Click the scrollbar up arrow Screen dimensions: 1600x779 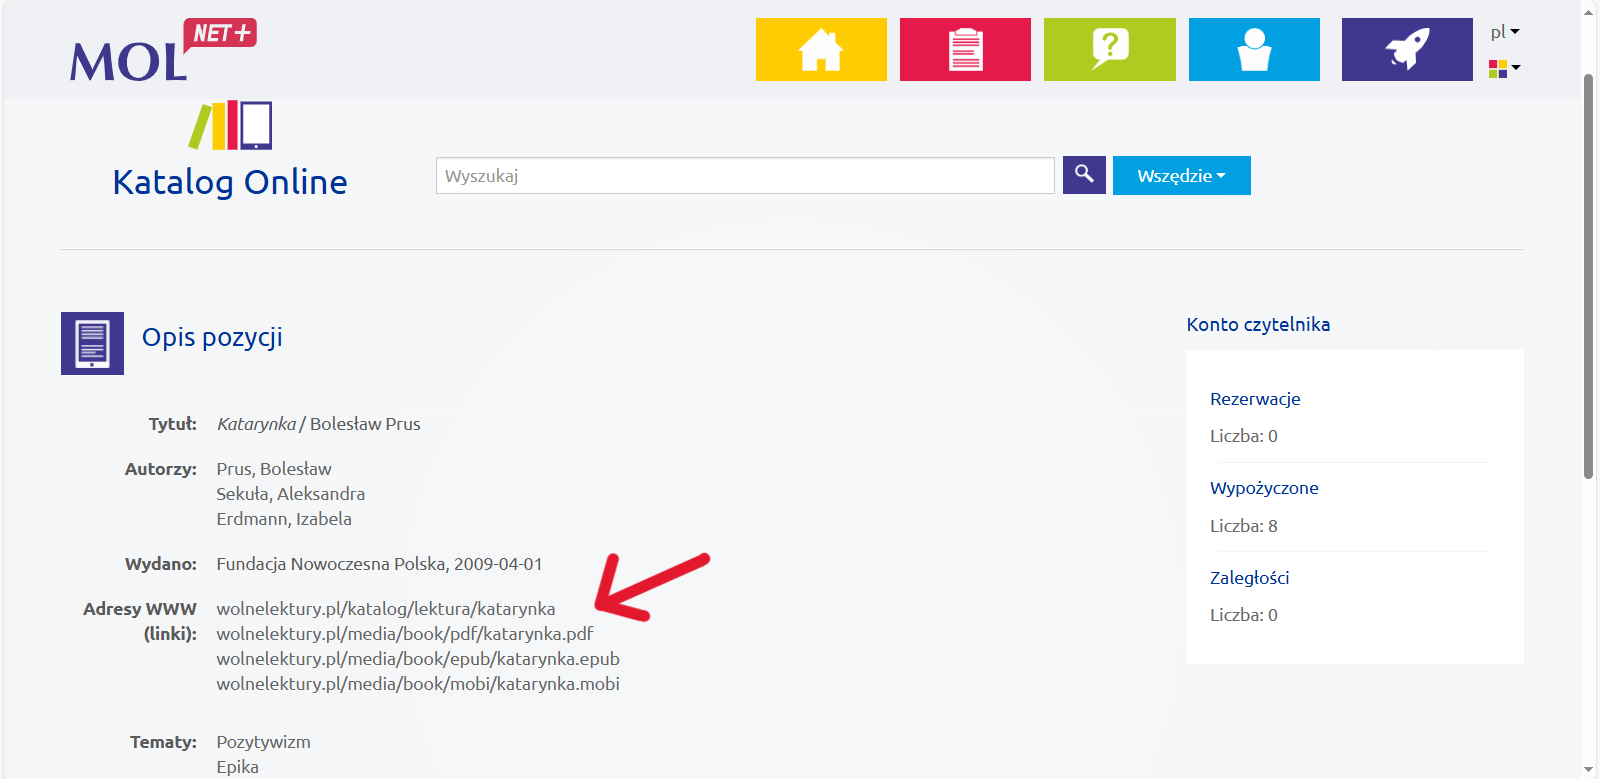(1589, 12)
